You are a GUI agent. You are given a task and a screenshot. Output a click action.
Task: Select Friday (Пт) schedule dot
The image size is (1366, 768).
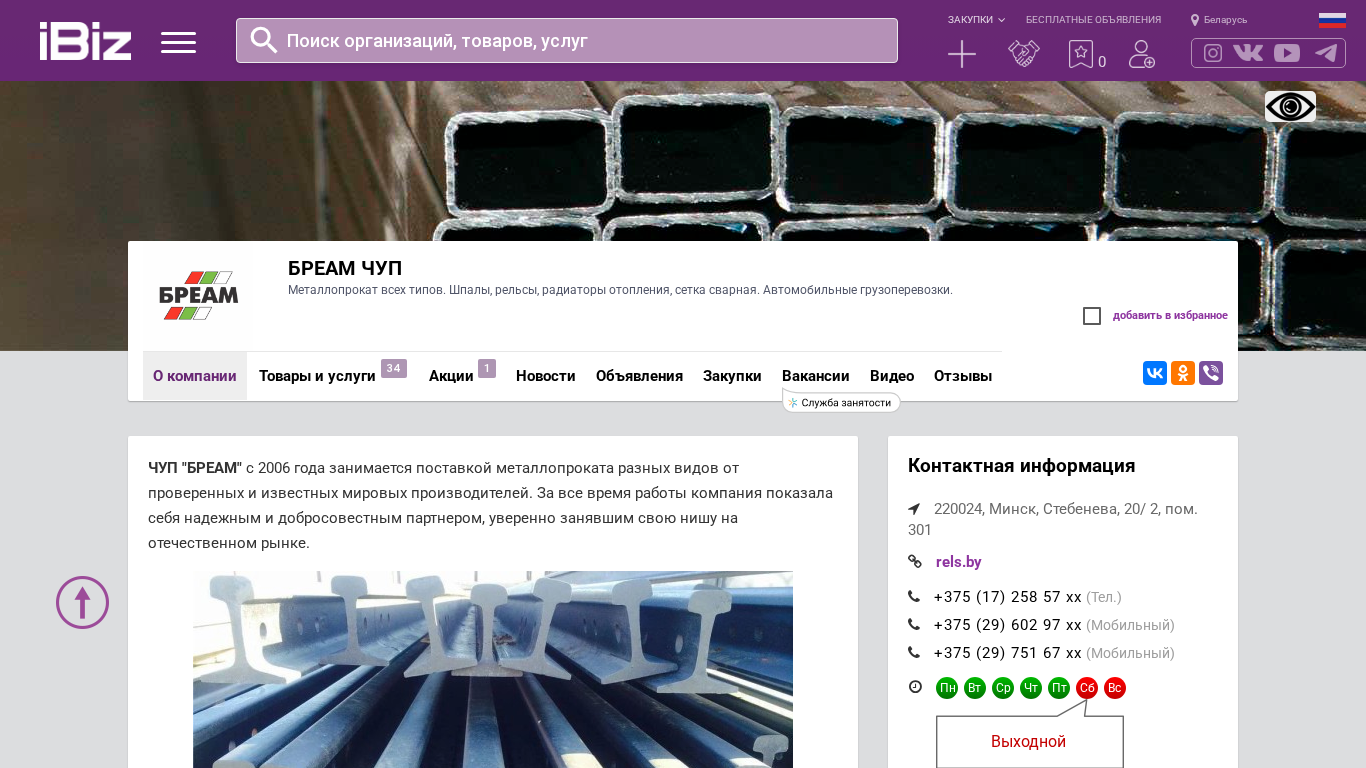(x=1059, y=688)
